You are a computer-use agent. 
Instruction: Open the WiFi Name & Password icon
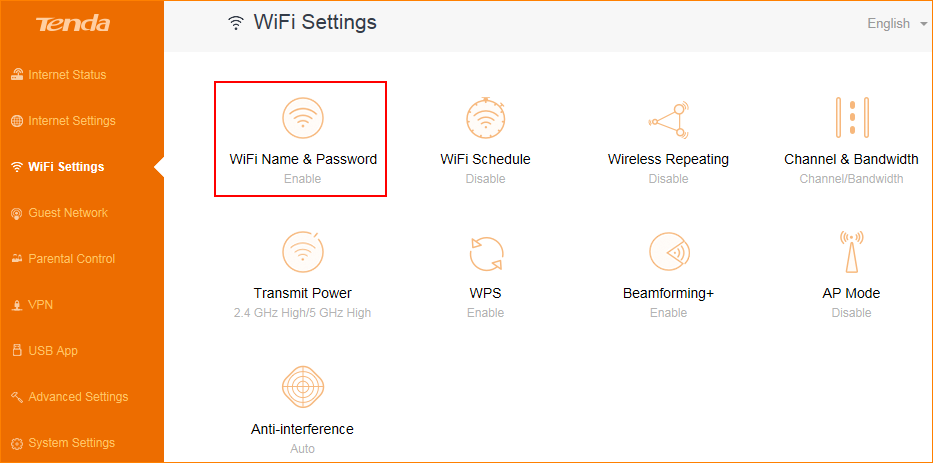[302, 118]
